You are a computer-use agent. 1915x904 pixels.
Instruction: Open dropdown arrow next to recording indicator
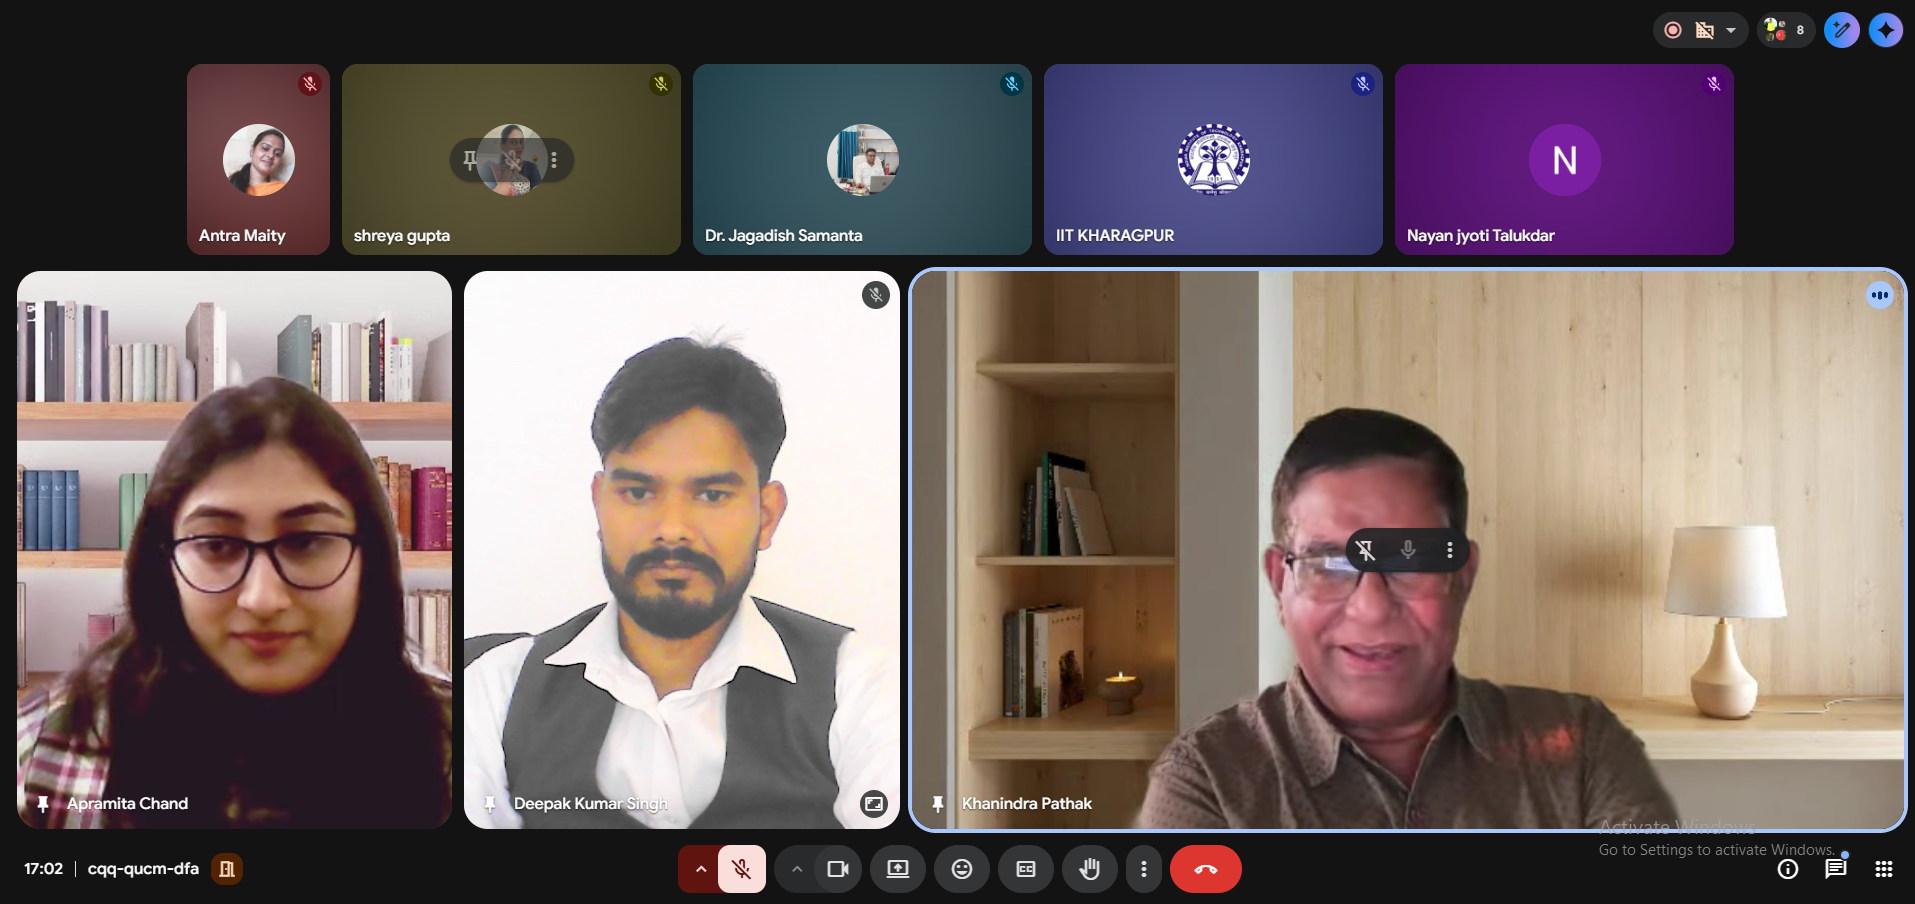tap(1731, 30)
